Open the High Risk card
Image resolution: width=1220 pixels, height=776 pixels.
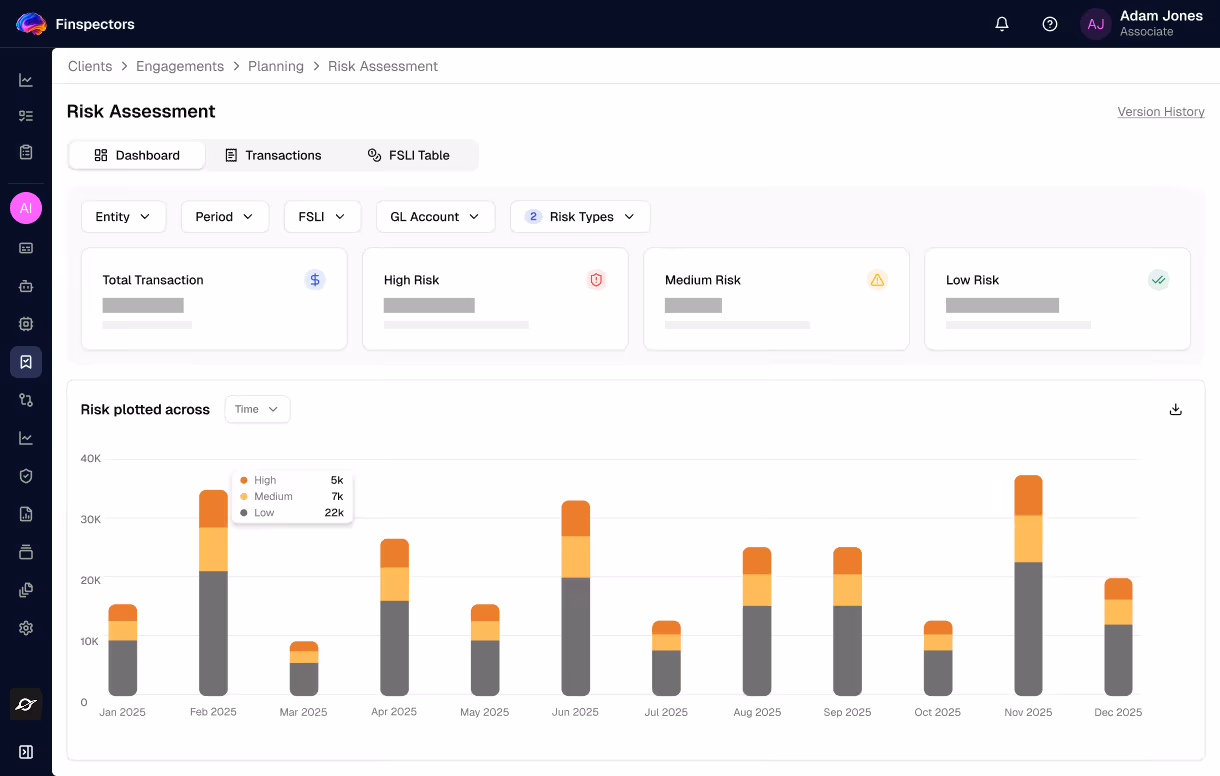tap(495, 299)
